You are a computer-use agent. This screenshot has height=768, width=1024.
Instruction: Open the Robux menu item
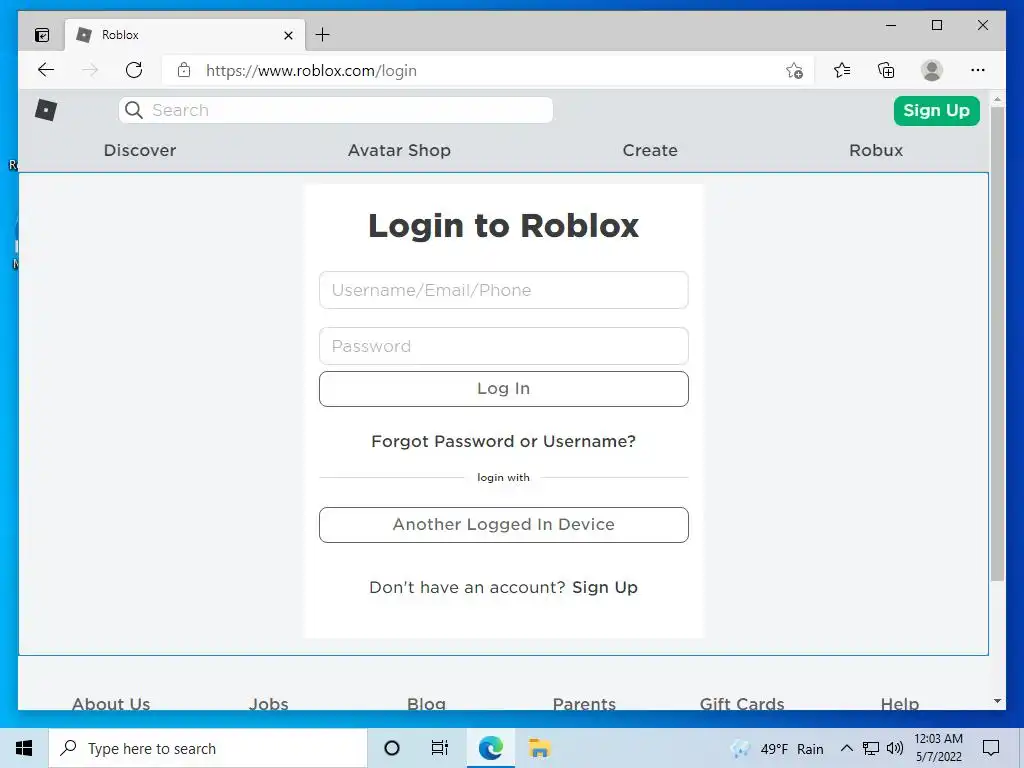coord(876,150)
